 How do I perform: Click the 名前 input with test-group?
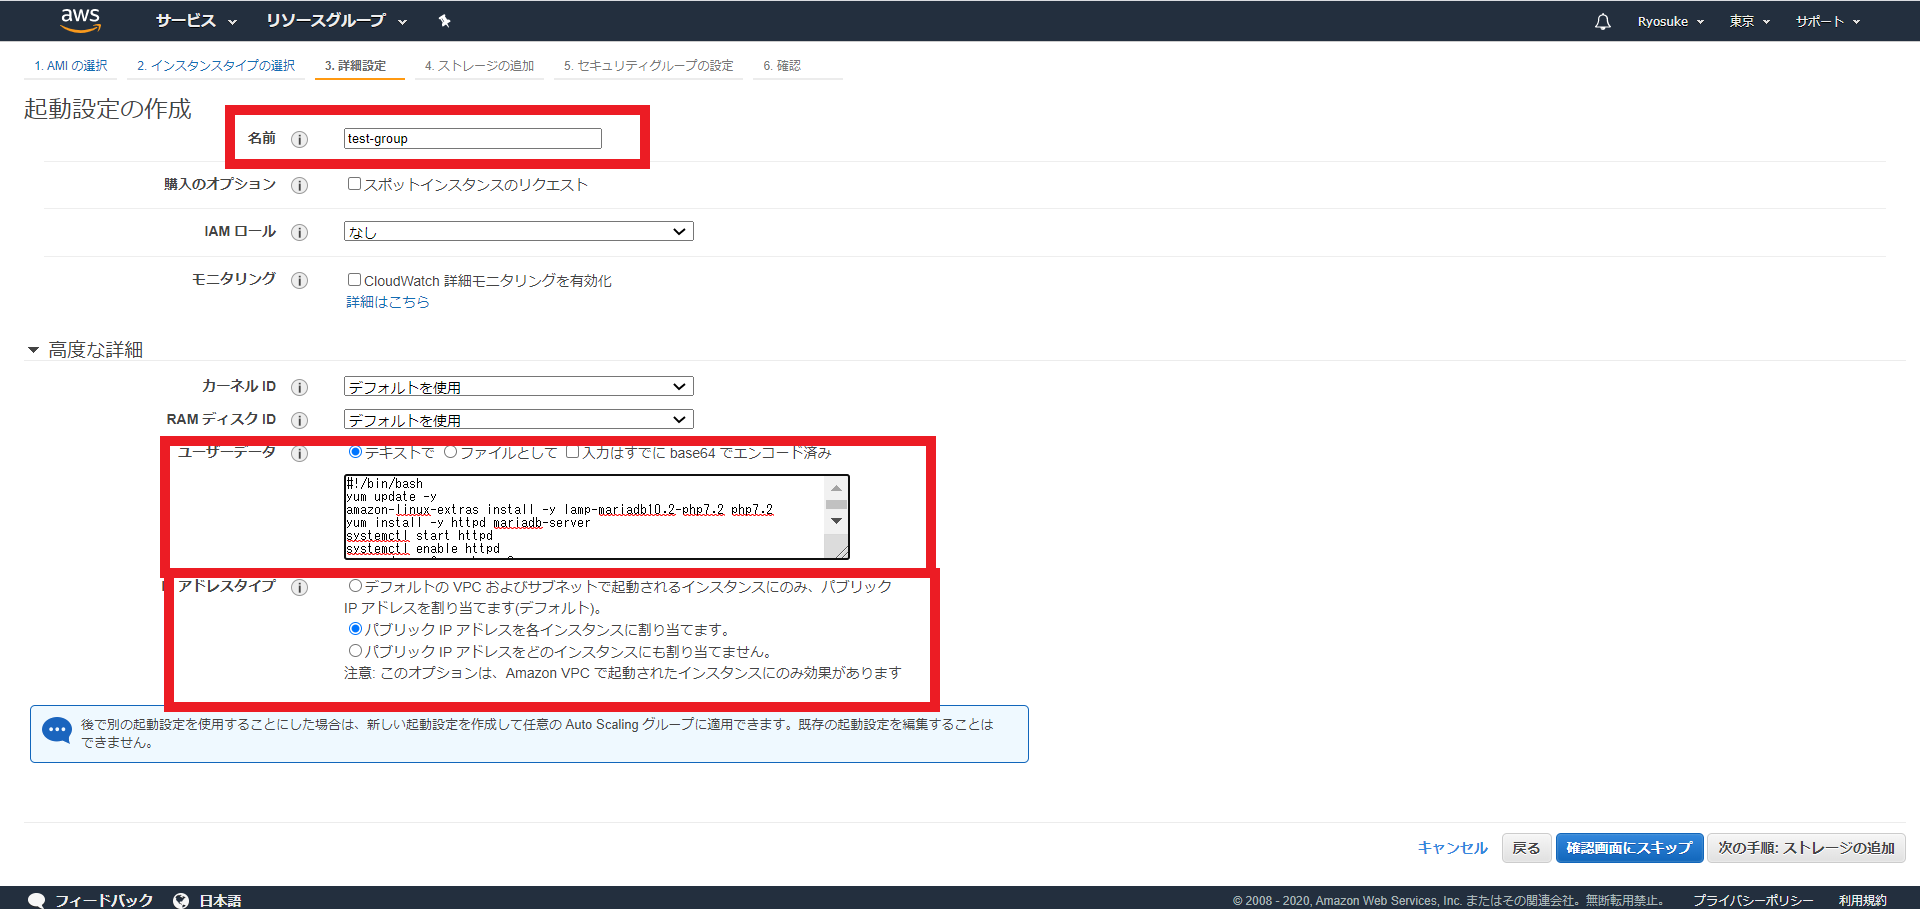(x=473, y=139)
